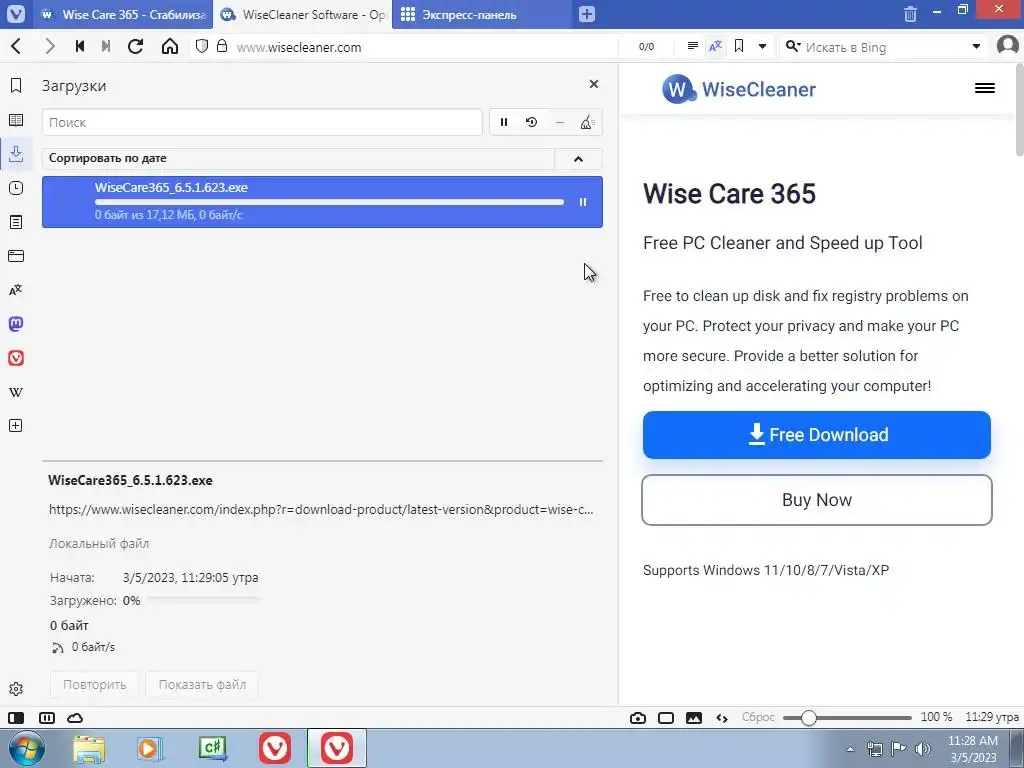Open closed tabs trash can
Screen dimensions: 1024x768
click(x=910, y=14)
